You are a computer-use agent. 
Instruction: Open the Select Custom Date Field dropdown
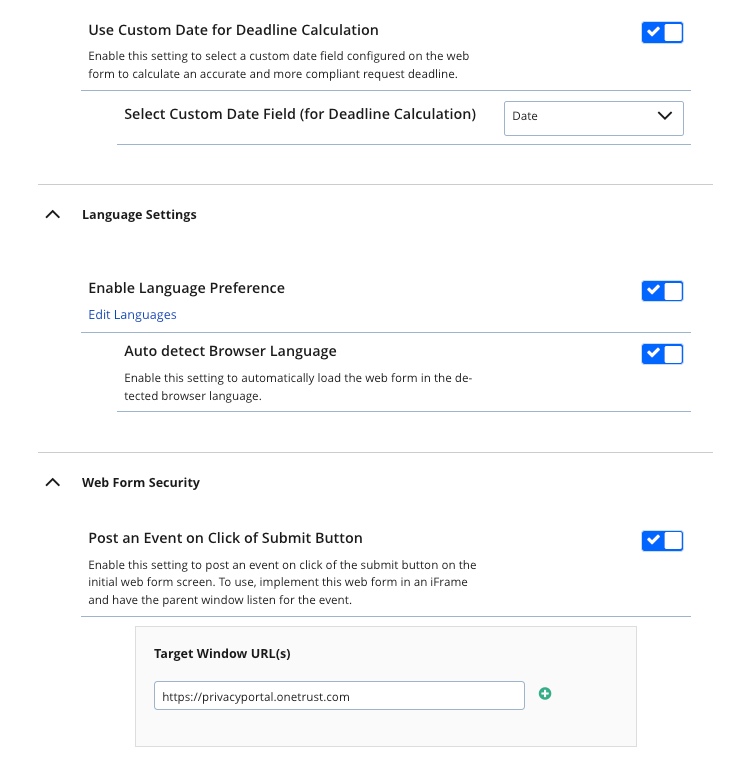point(593,117)
